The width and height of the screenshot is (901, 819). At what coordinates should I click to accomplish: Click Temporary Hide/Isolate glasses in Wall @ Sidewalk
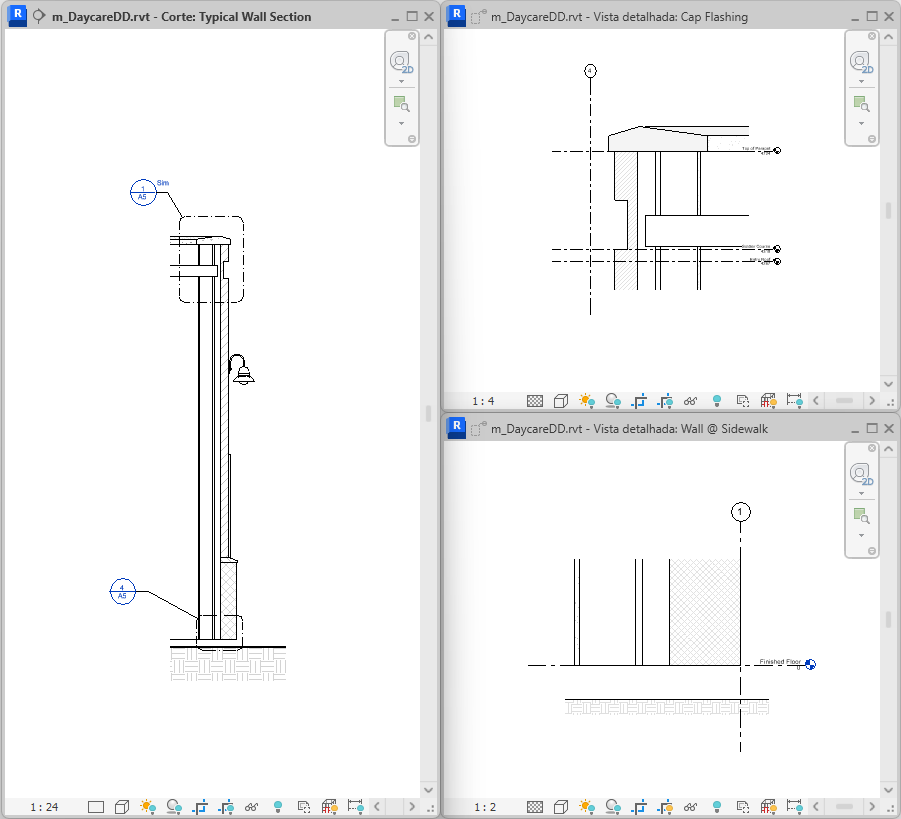point(691,807)
